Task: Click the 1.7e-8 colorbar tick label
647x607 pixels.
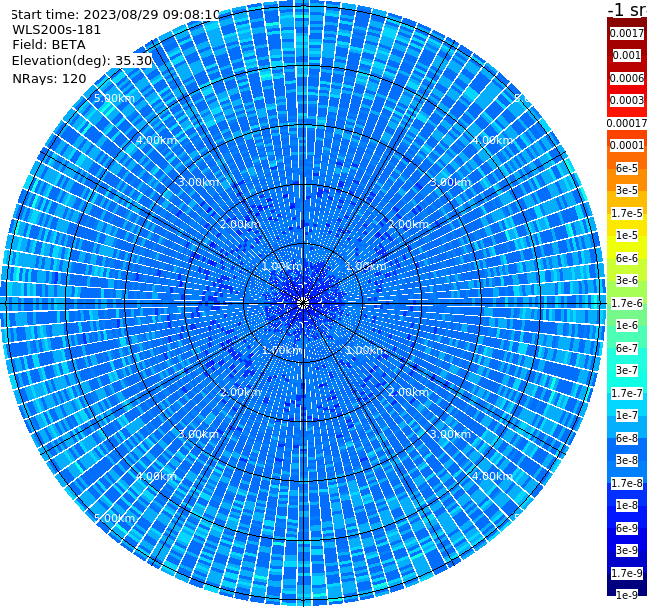Action: (626, 483)
